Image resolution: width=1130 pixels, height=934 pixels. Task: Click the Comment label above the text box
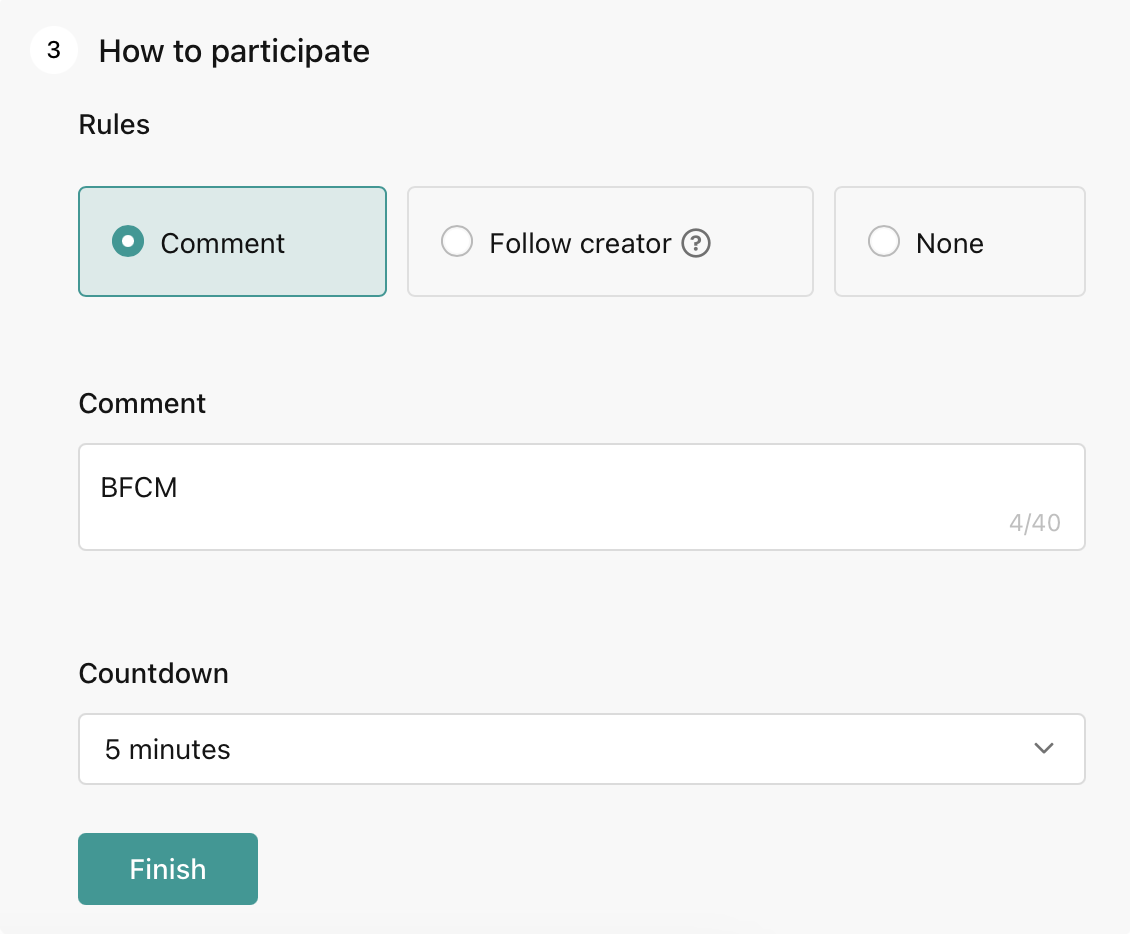click(142, 403)
